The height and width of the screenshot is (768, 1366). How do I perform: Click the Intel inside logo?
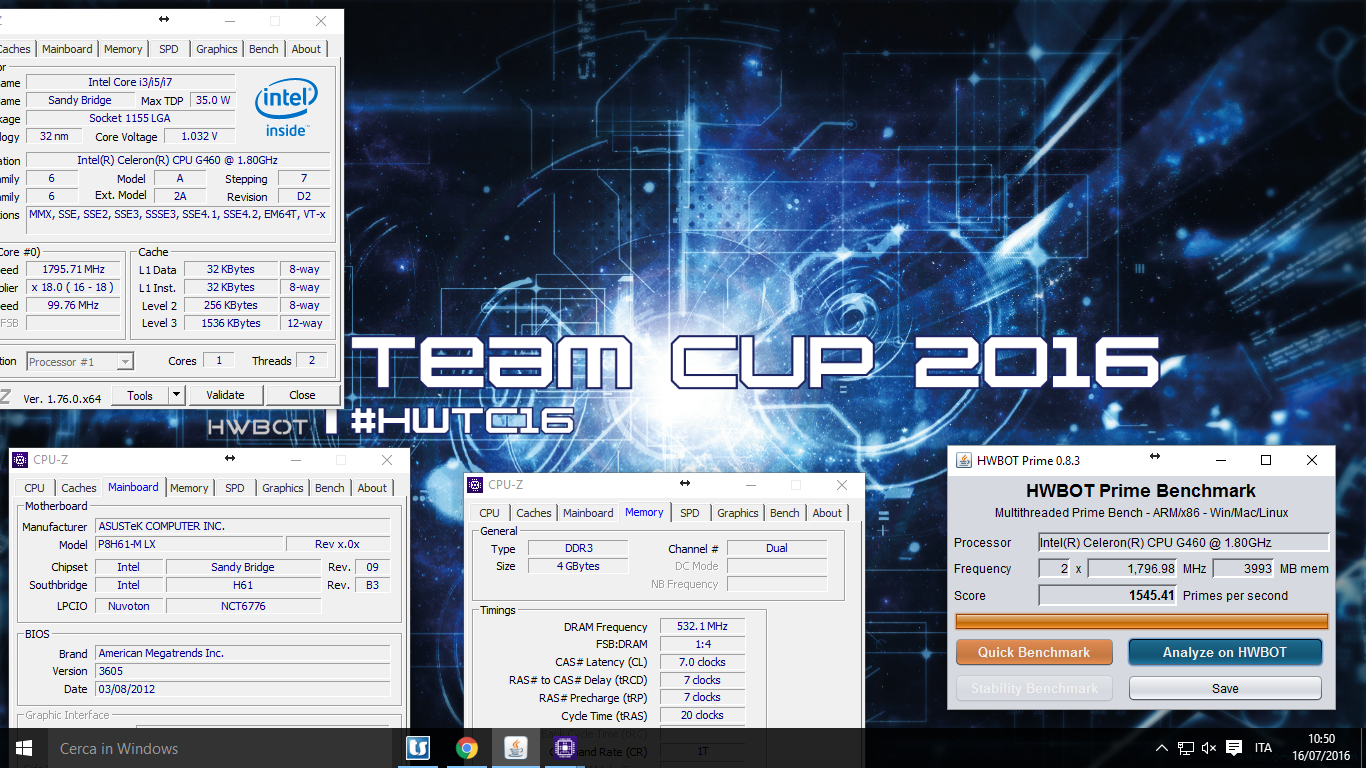point(286,108)
